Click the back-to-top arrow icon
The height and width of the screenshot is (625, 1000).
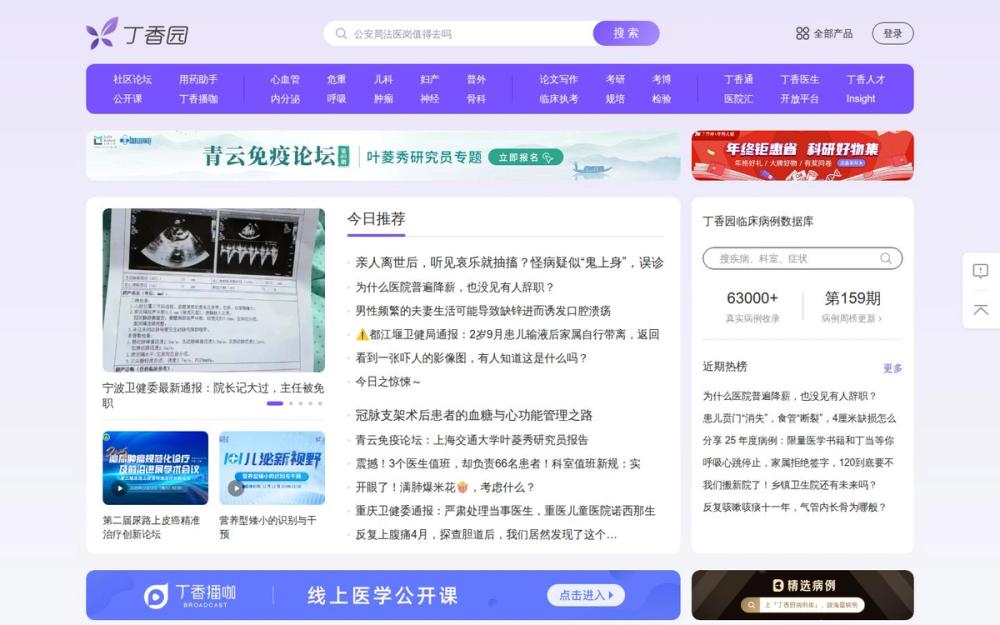point(980,309)
